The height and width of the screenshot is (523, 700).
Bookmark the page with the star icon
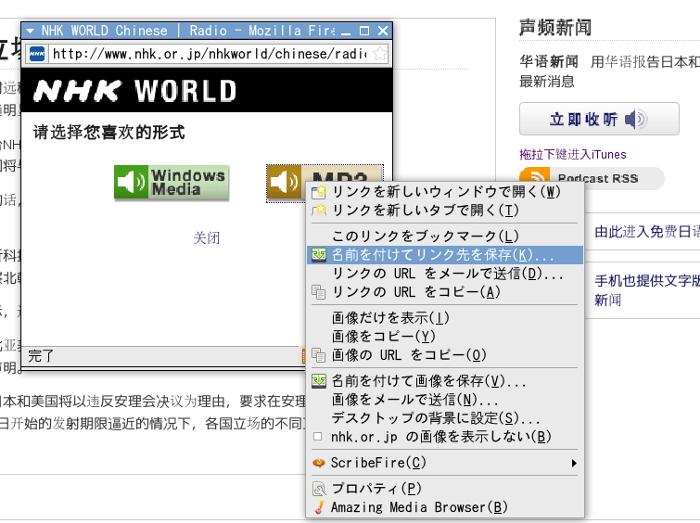coord(380,54)
